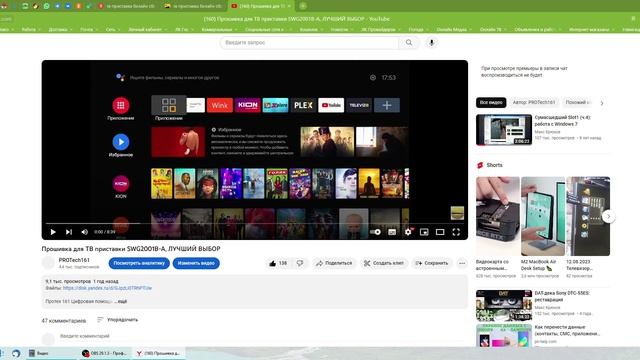Open the PROTech161 channel name

tap(74, 260)
